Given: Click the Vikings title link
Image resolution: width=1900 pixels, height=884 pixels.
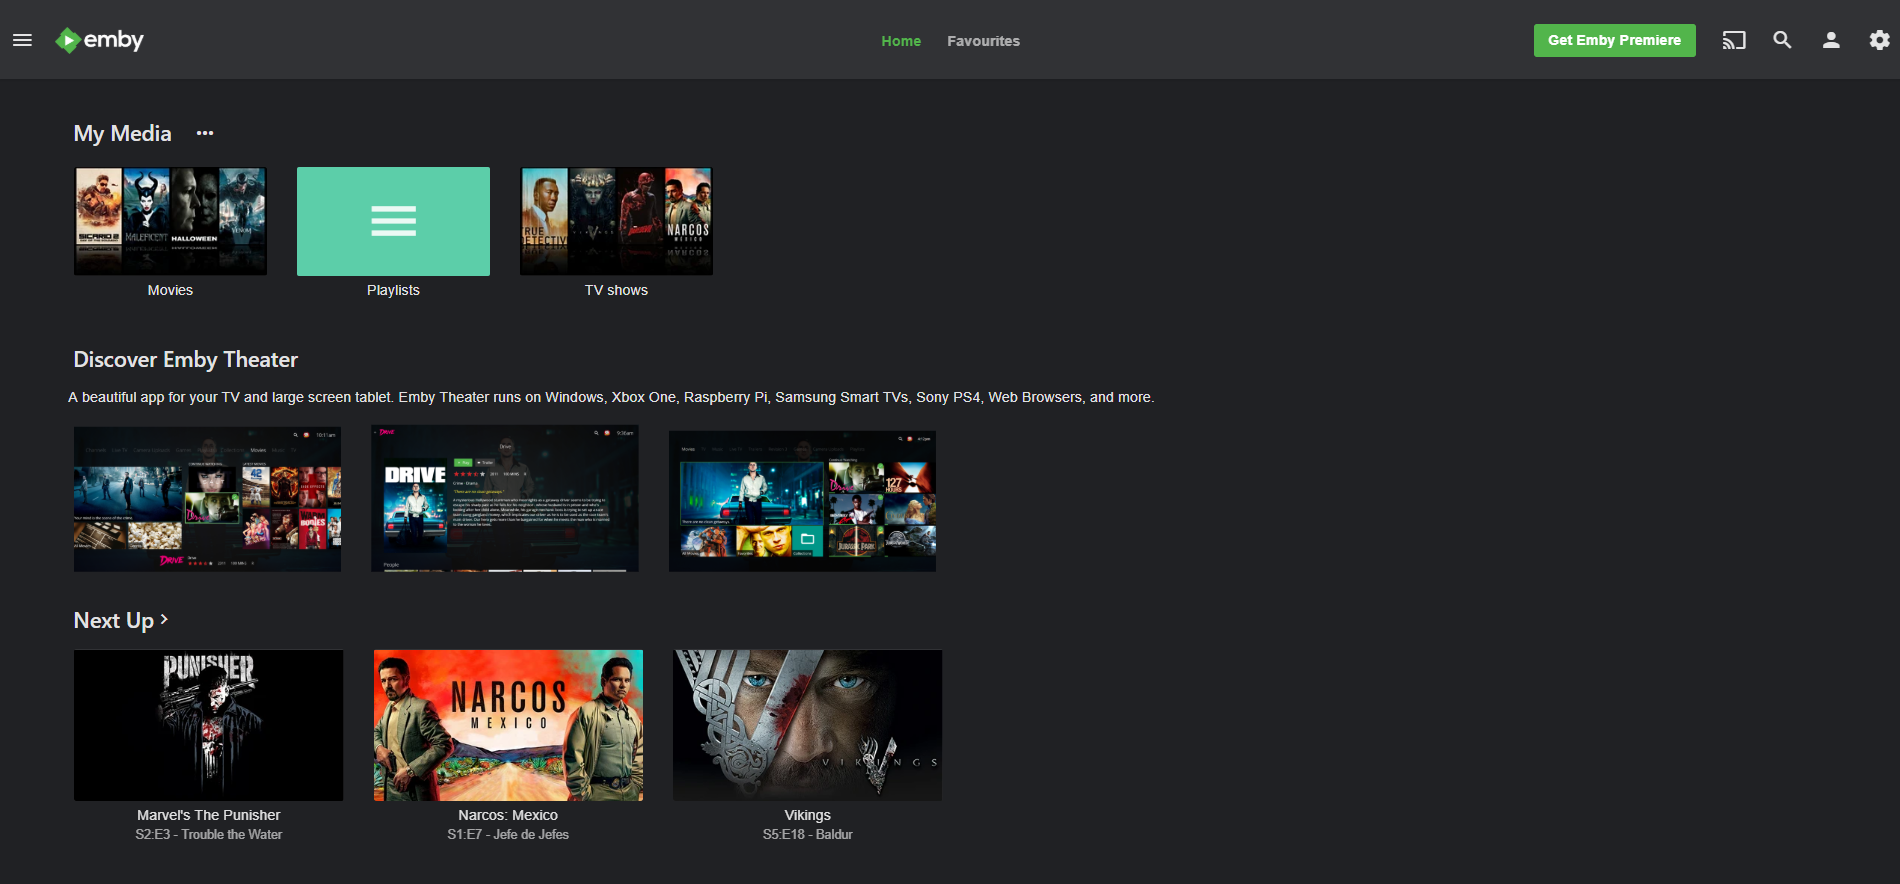Looking at the screenshot, I should pyautogui.click(x=808, y=815).
